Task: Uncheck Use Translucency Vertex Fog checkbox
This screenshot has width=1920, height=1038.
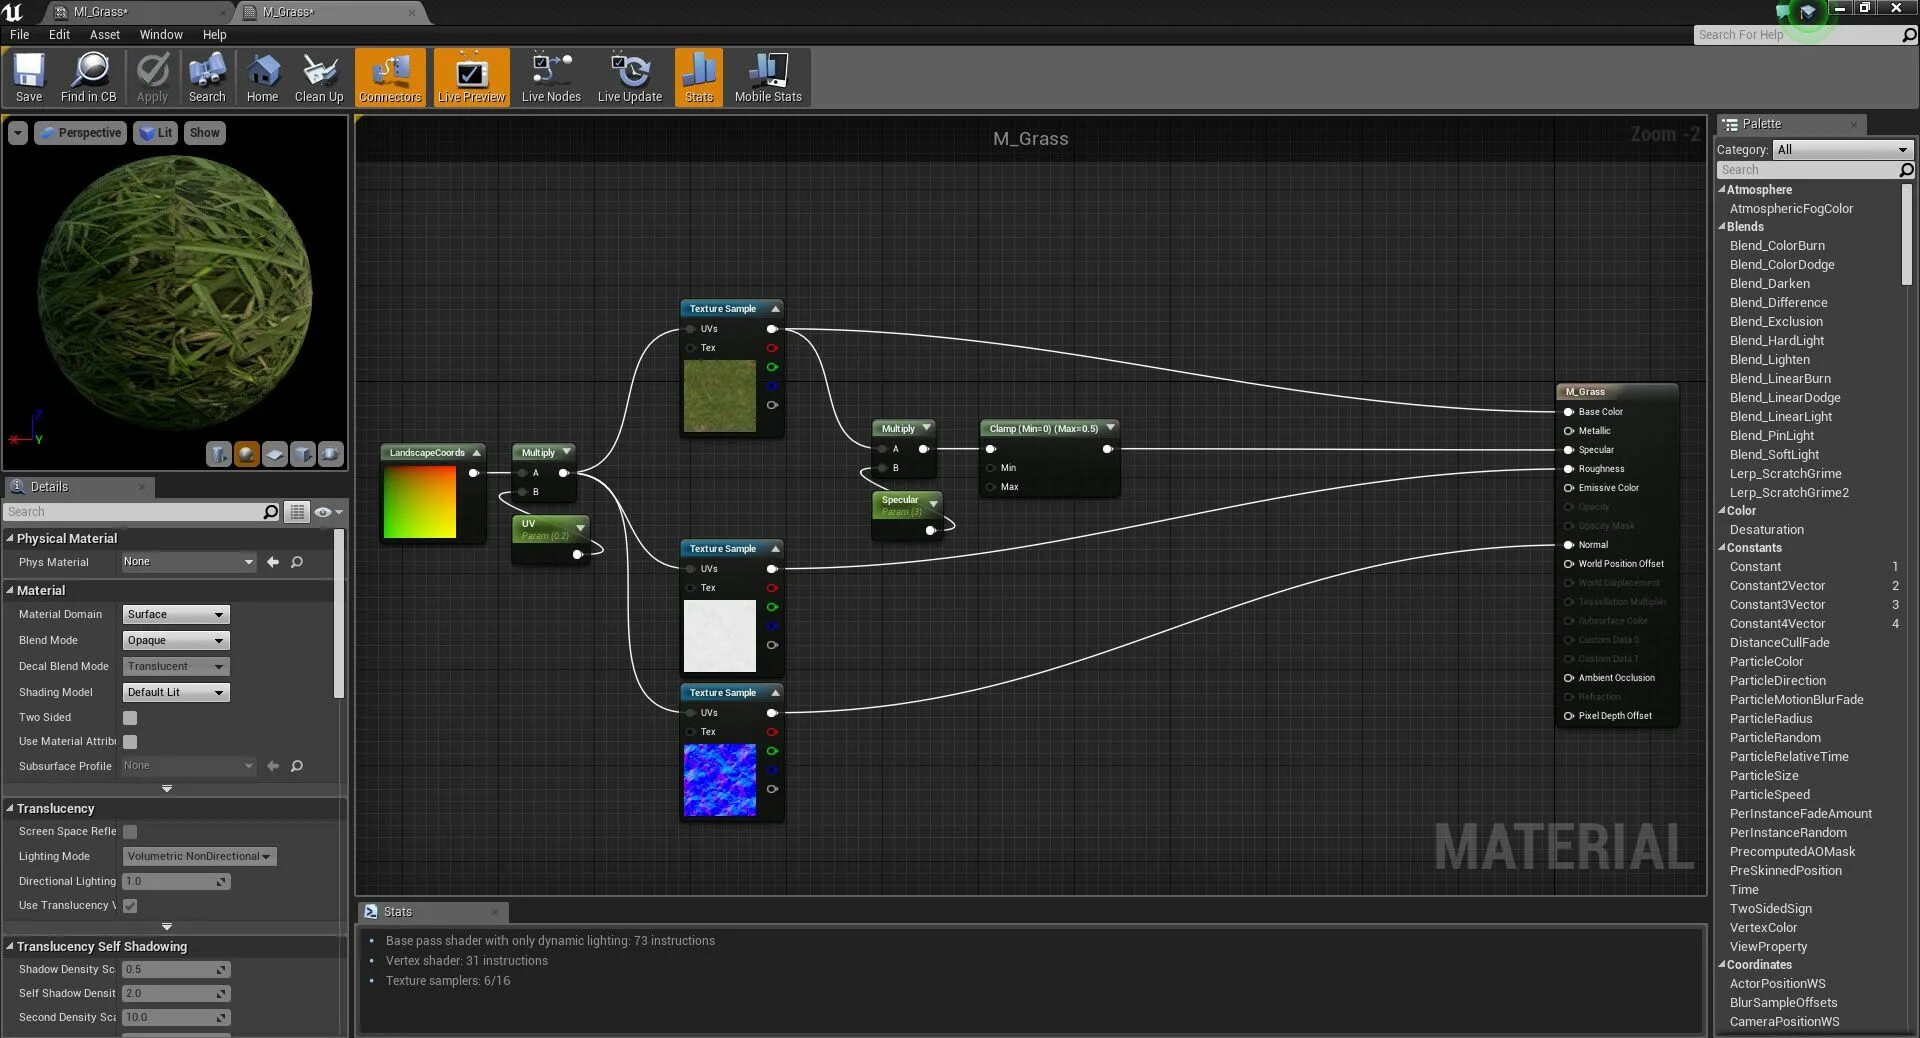Action: pyautogui.click(x=130, y=906)
